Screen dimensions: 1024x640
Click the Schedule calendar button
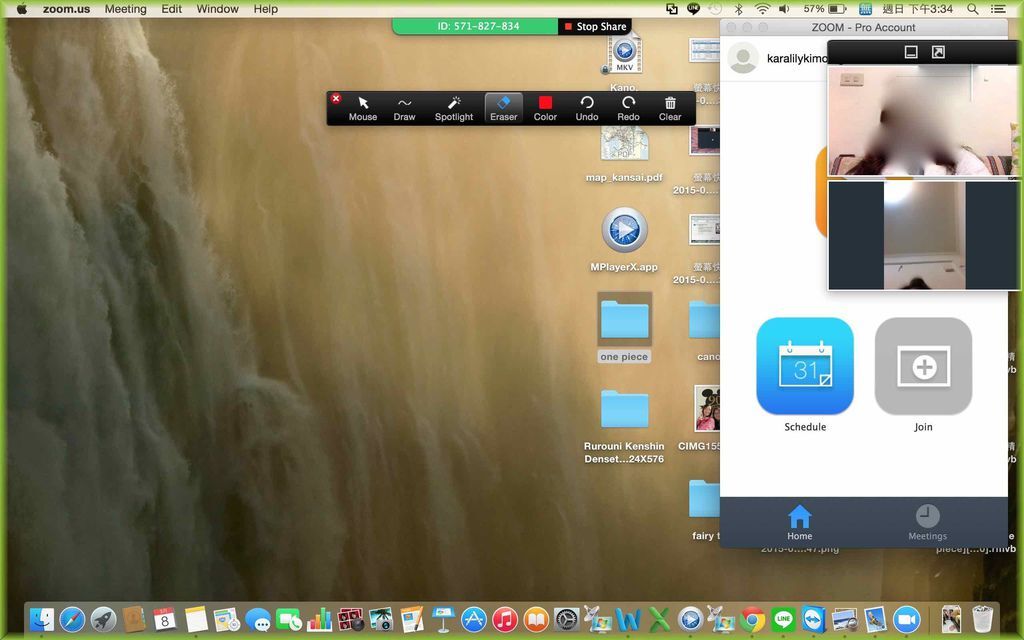[805, 366]
